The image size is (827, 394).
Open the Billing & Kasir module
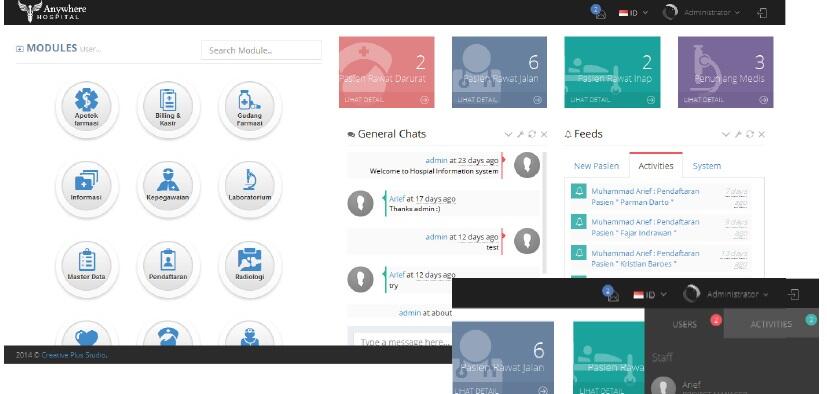click(168, 107)
